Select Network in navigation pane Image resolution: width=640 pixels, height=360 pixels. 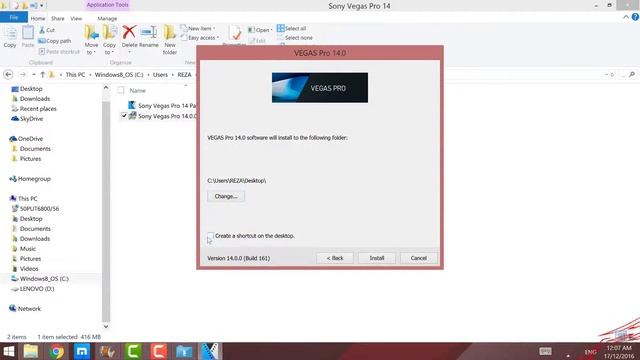(x=25, y=309)
